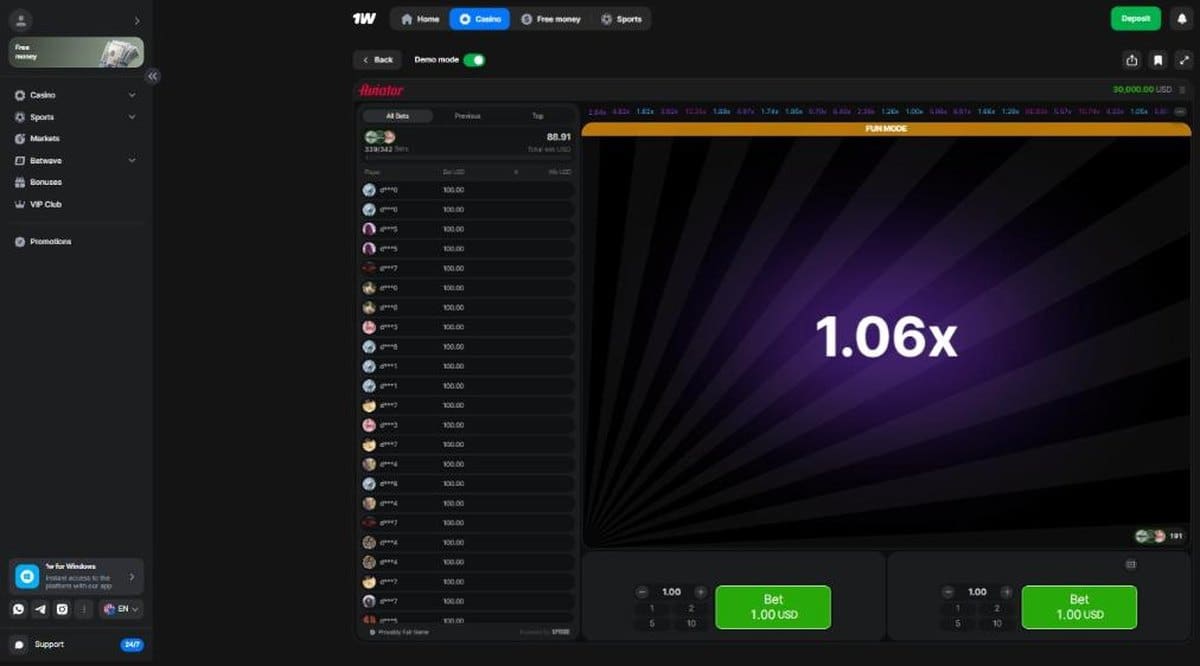Open VIP Club crown icon

pyautogui.click(x=20, y=204)
